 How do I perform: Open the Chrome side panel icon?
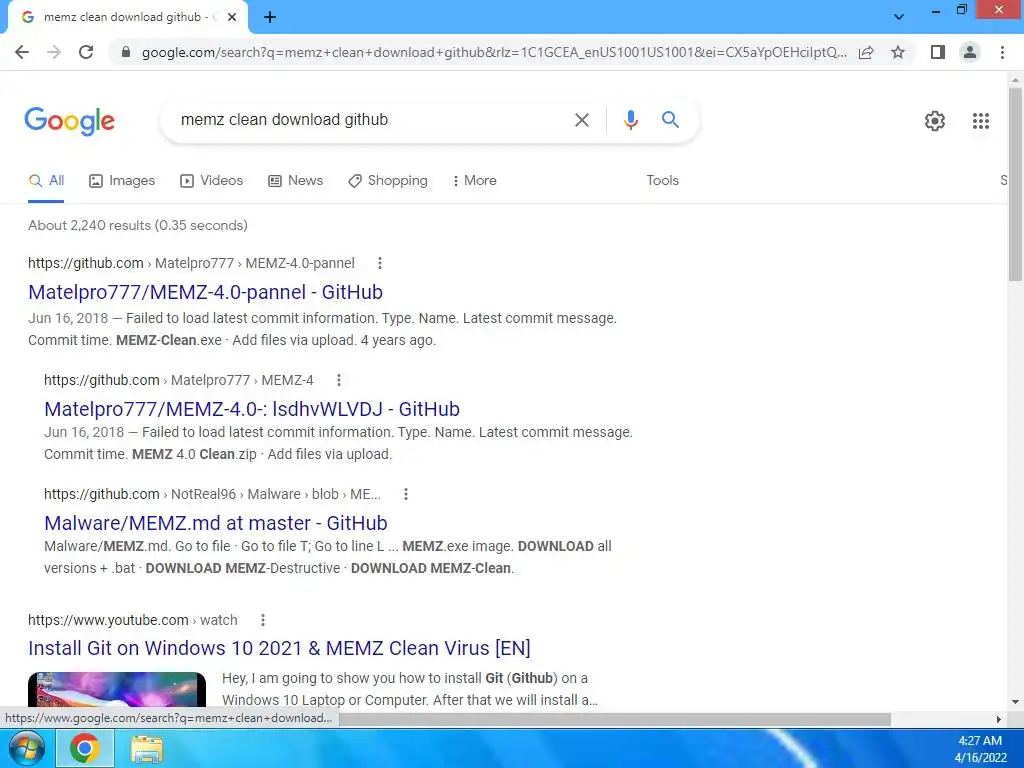[938, 52]
